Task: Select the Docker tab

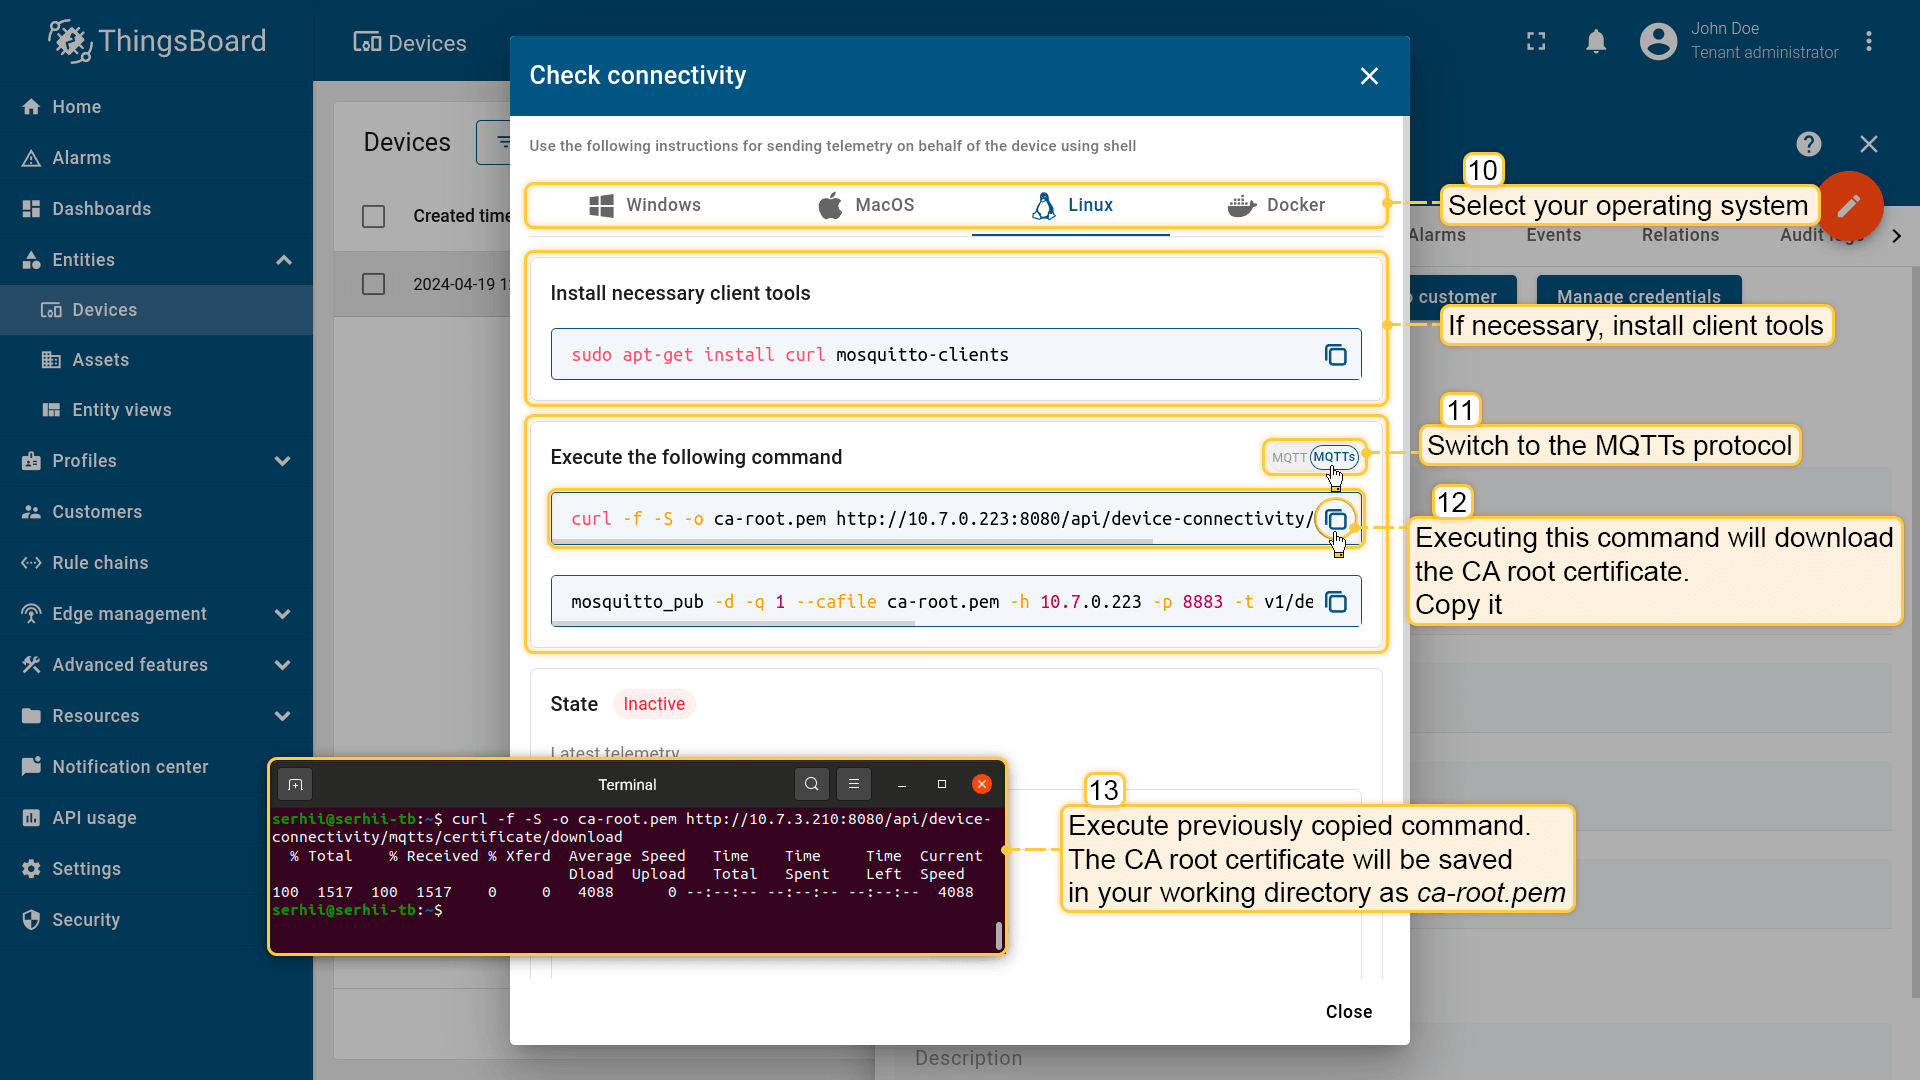Action: click(1276, 205)
